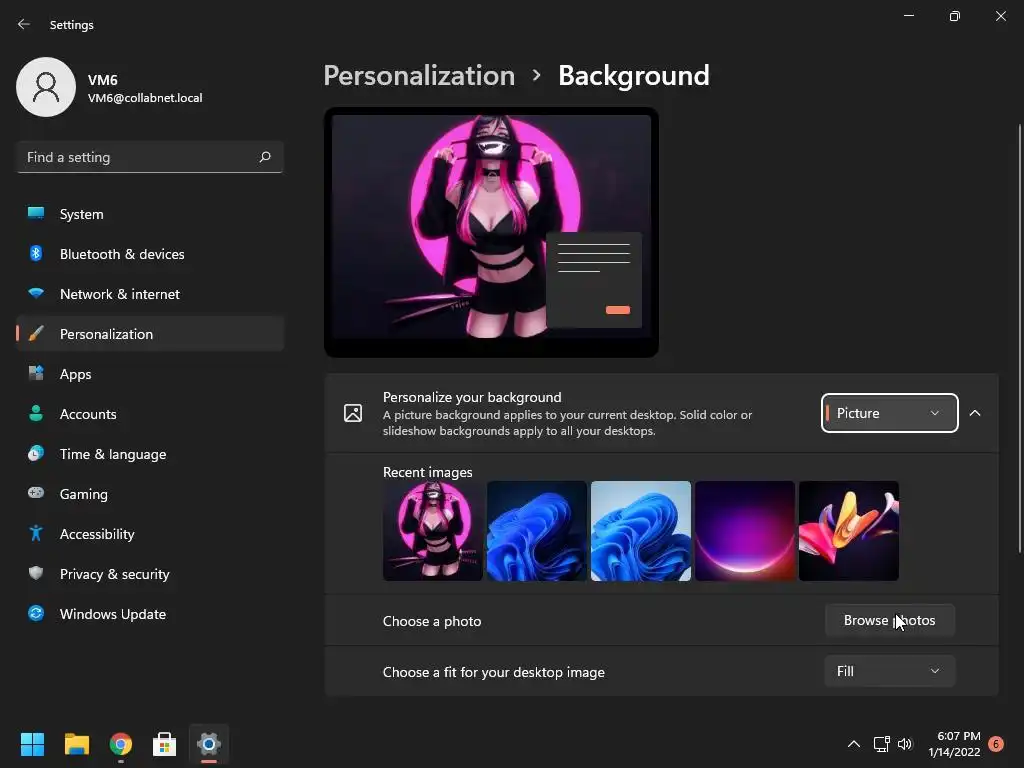Click the volume speaker tray icon
This screenshot has height=768, width=1024.
904,744
